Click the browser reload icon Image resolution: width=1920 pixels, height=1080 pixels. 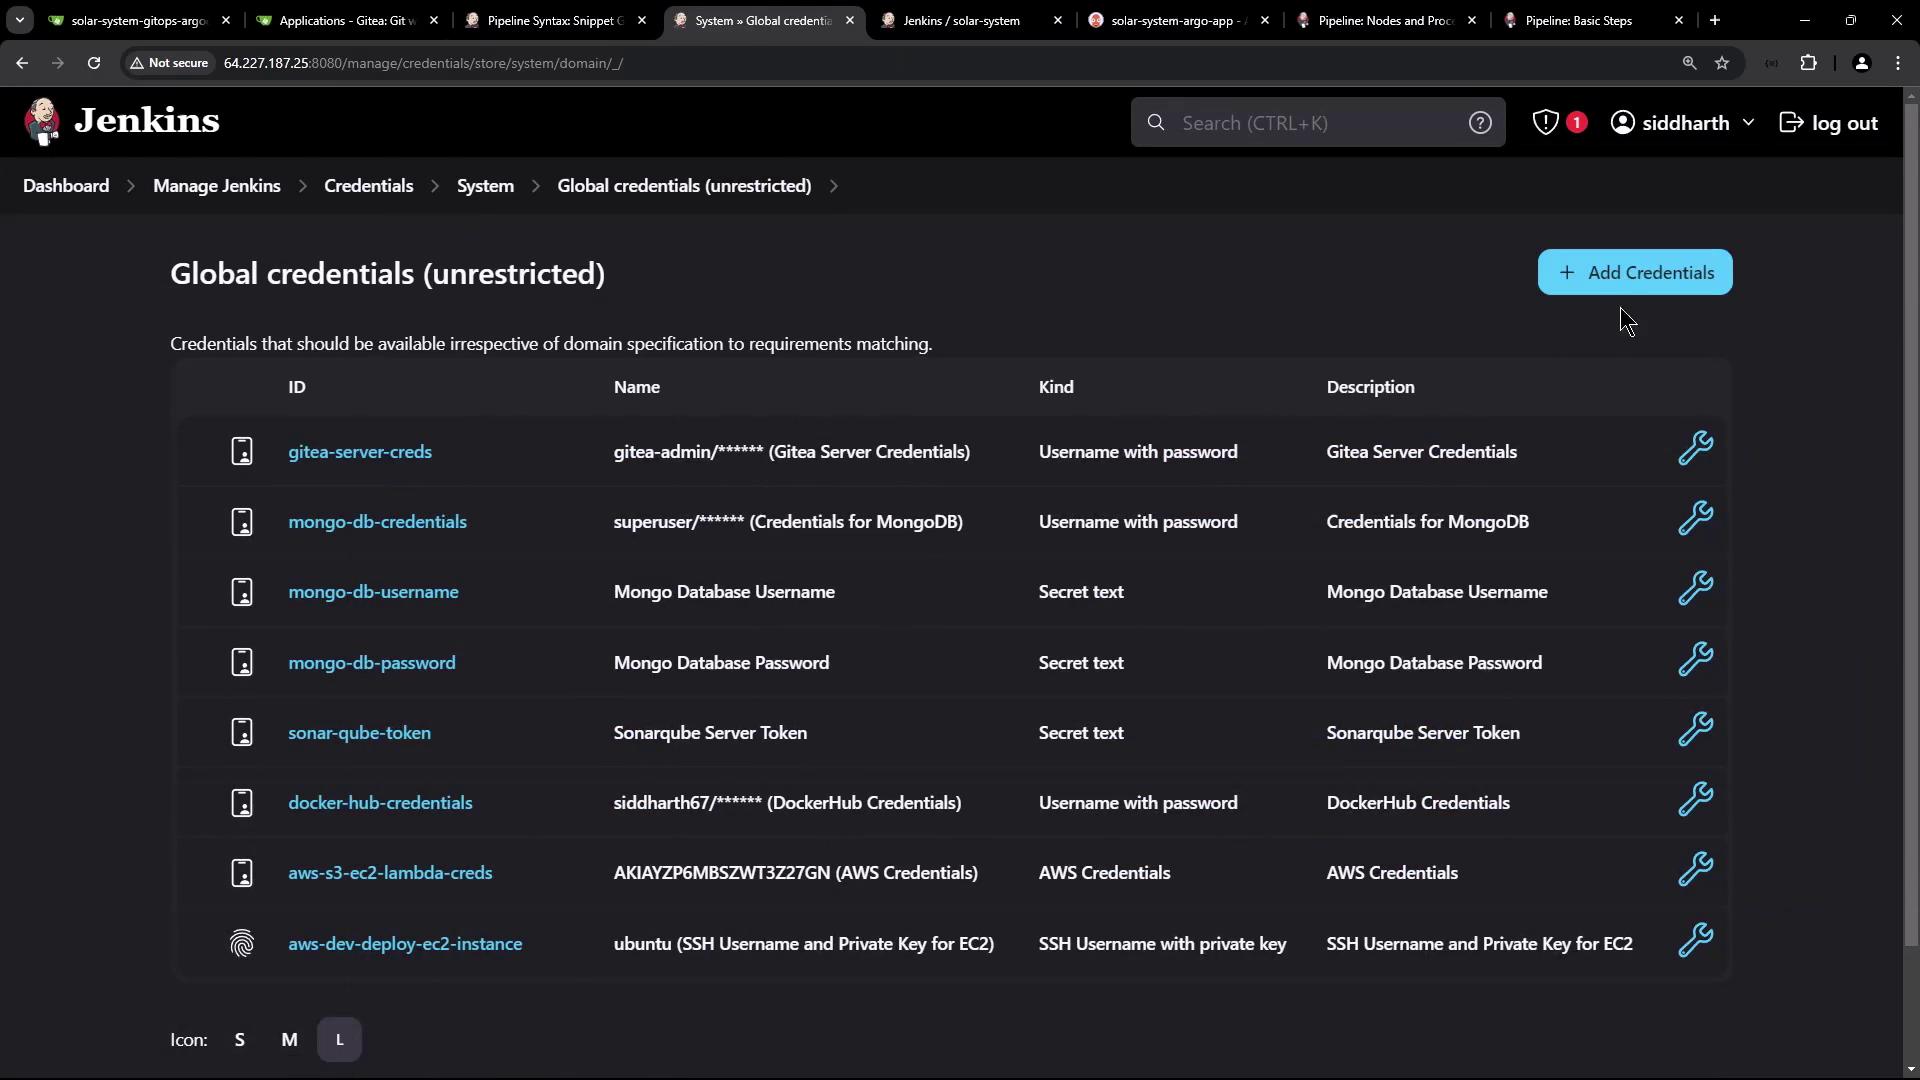tap(94, 63)
